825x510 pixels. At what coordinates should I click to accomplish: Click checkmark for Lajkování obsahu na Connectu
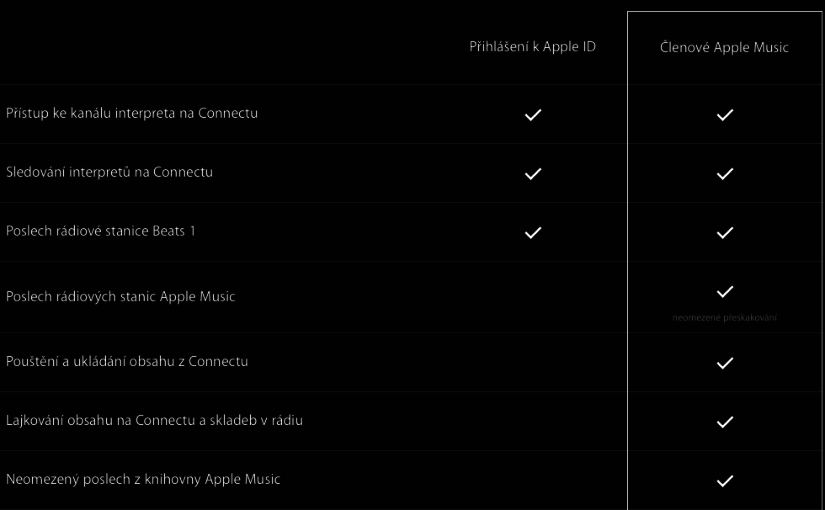[x=726, y=421]
